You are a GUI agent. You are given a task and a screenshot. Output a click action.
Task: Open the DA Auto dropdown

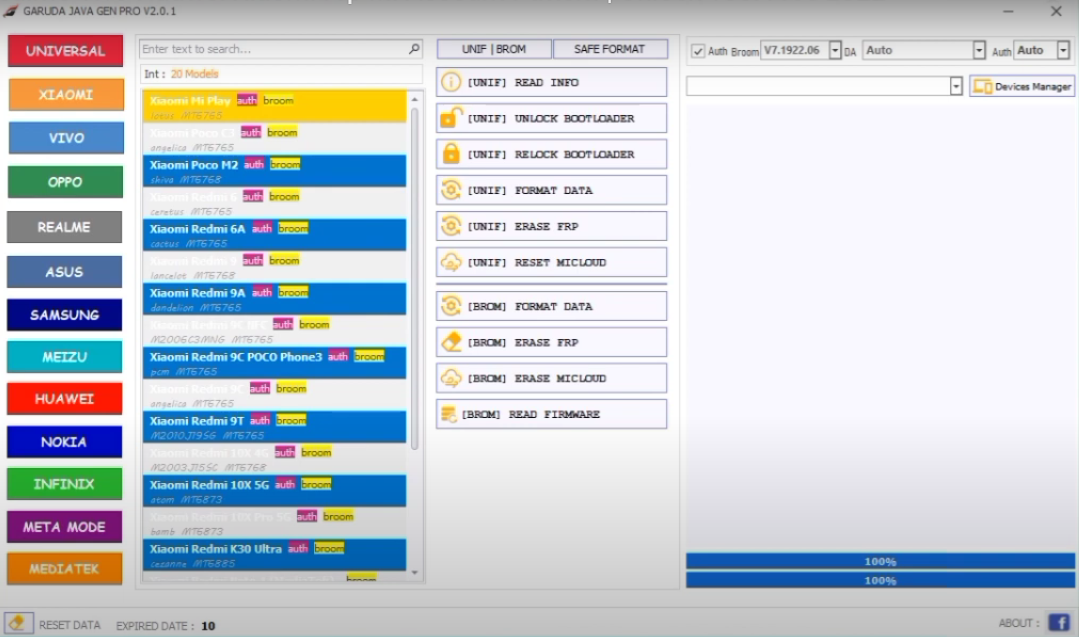coord(979,50)
